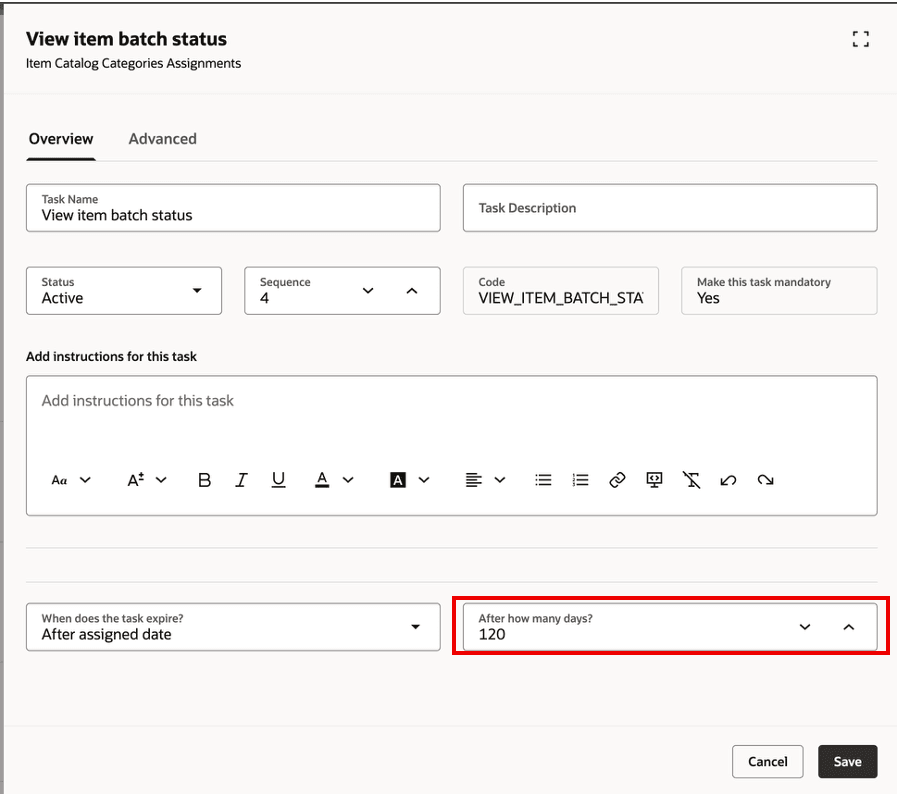This screenshot has height=796, width=904.
Task: Undo the last edit in the editor
Action: pyautogui.click(x=728, y=479)
